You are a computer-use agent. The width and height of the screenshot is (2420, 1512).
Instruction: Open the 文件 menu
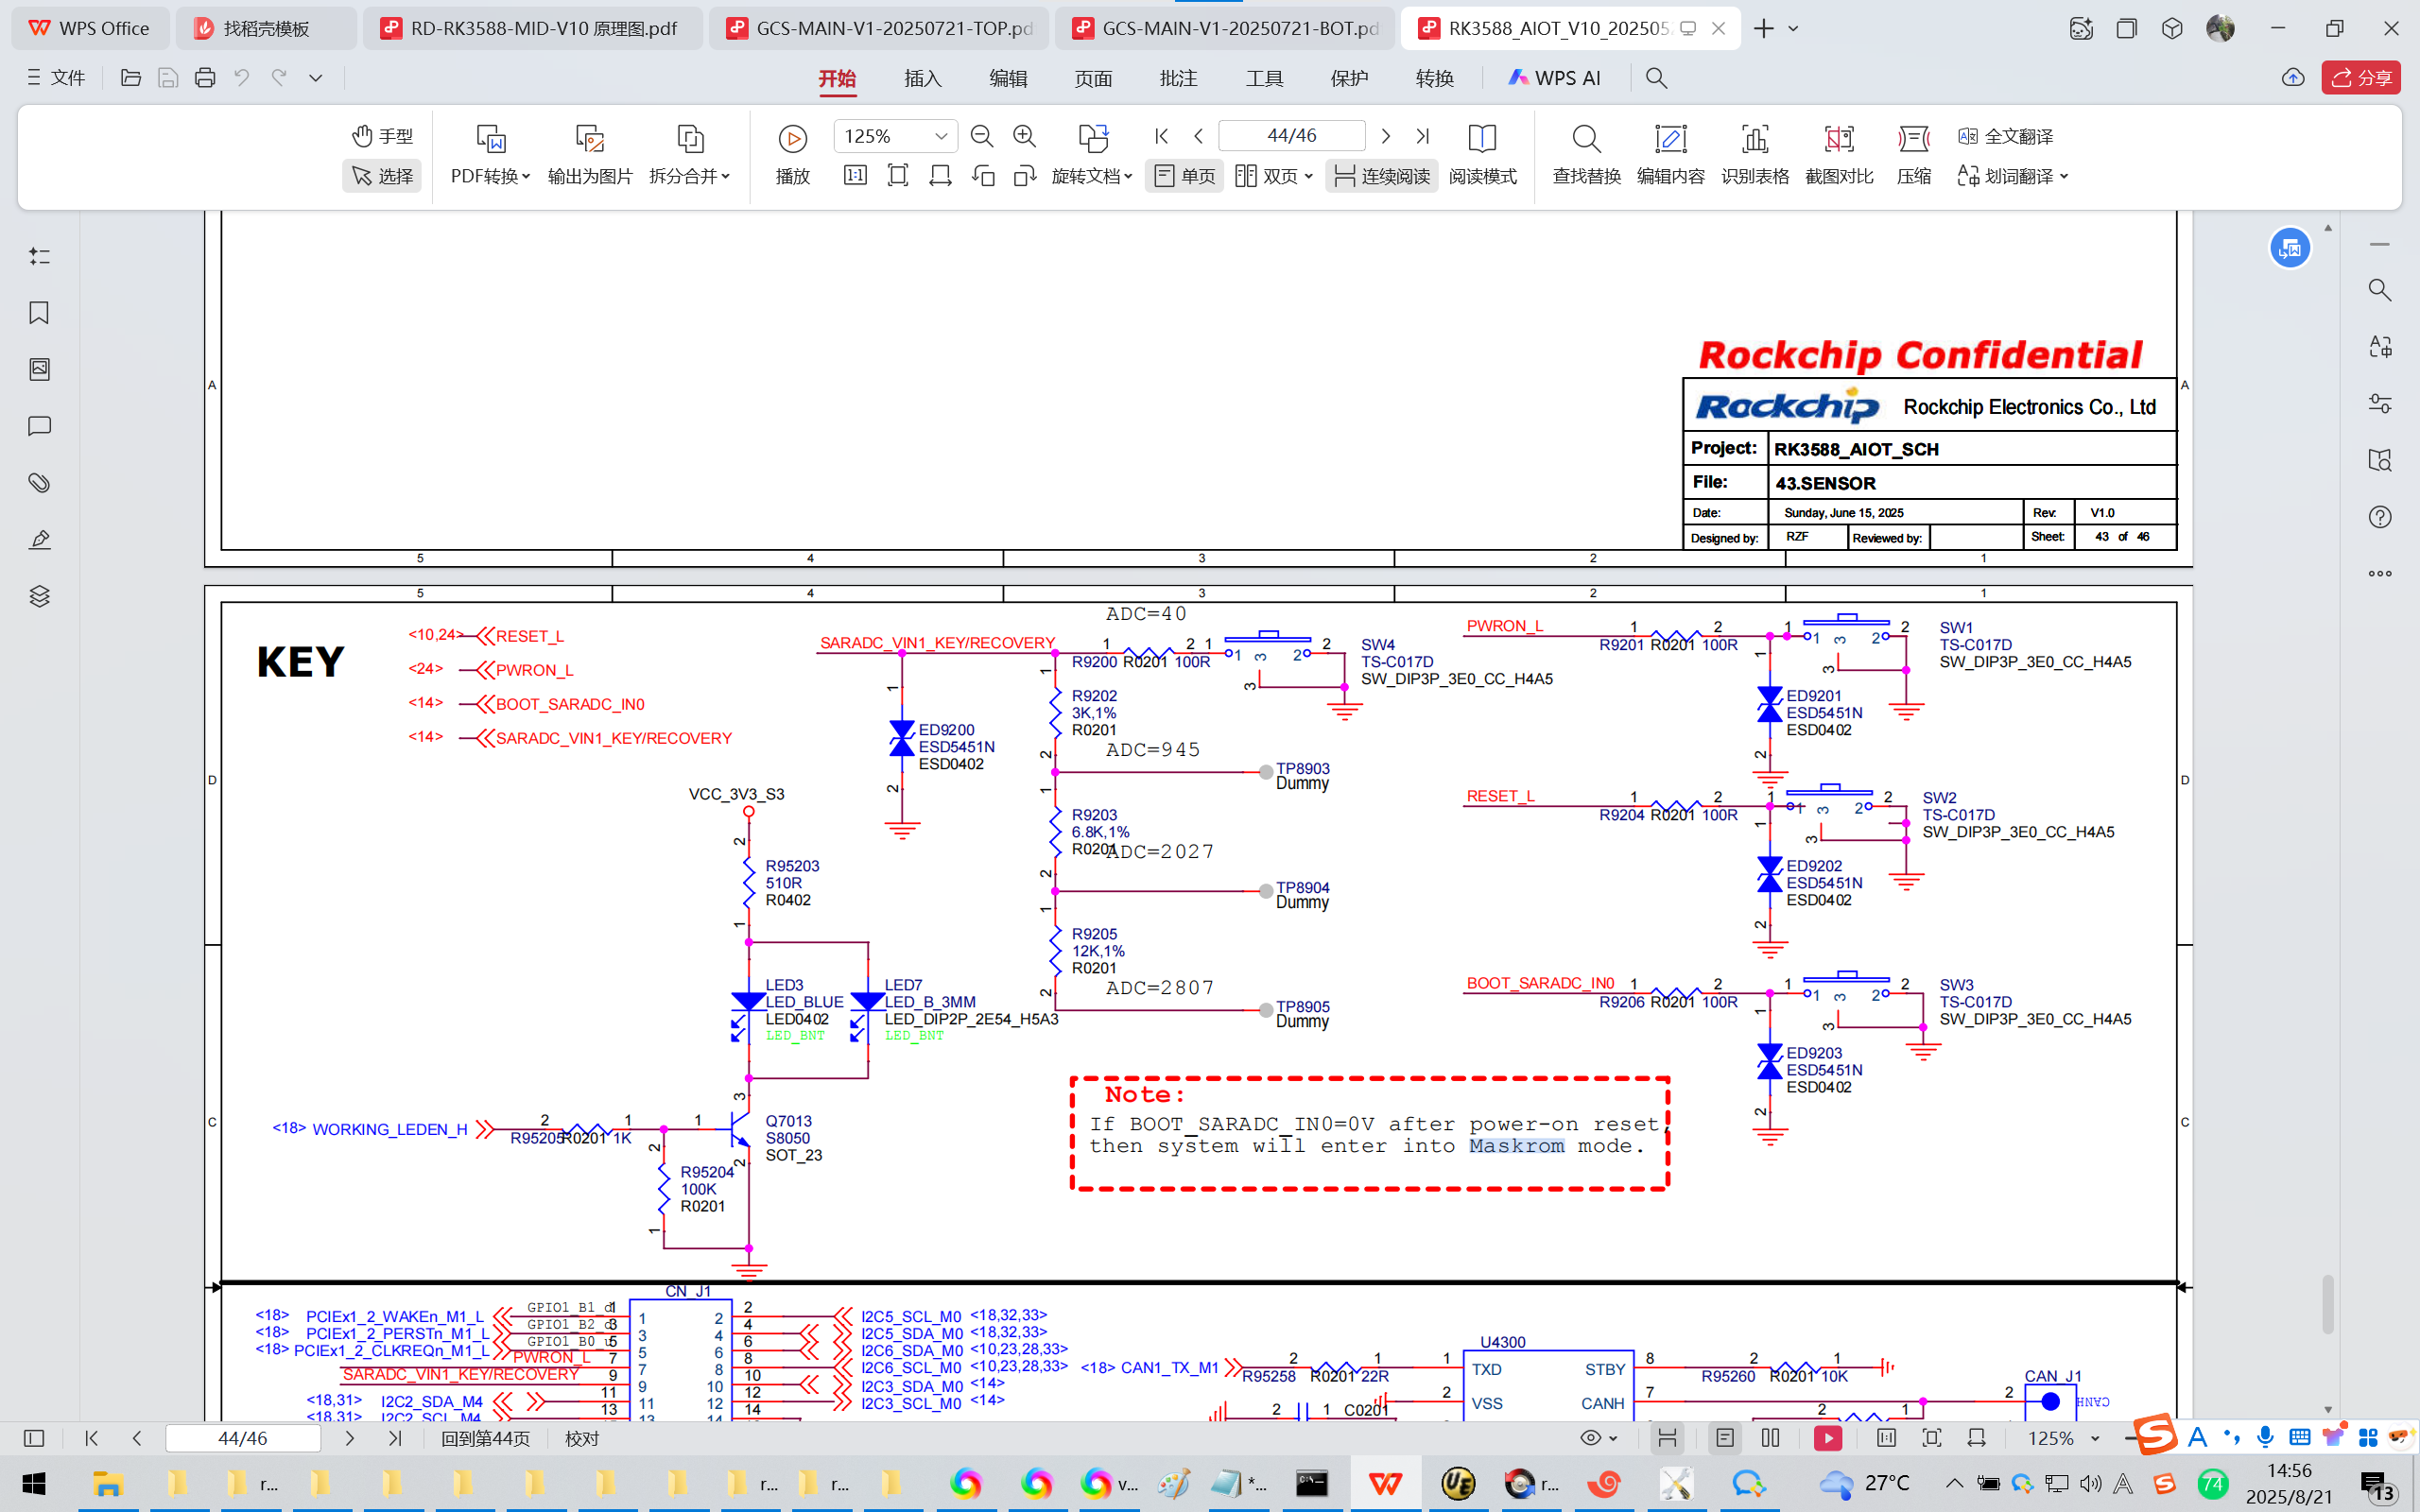point(56,78)
